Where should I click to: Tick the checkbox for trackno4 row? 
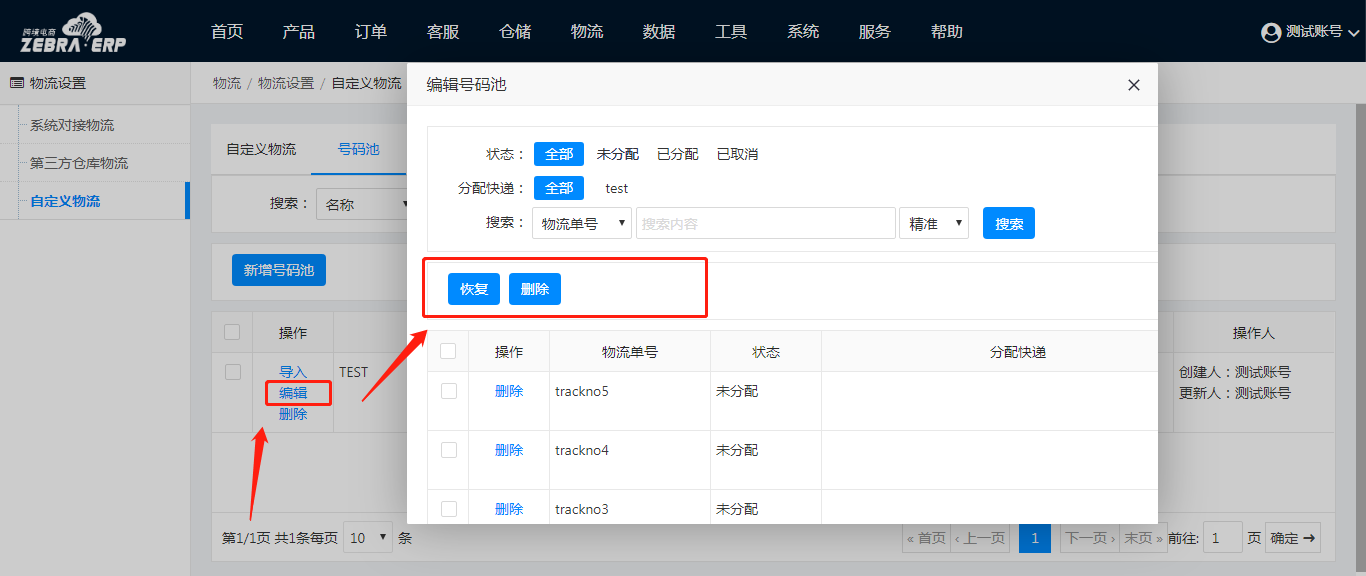(x=448, y=450)
